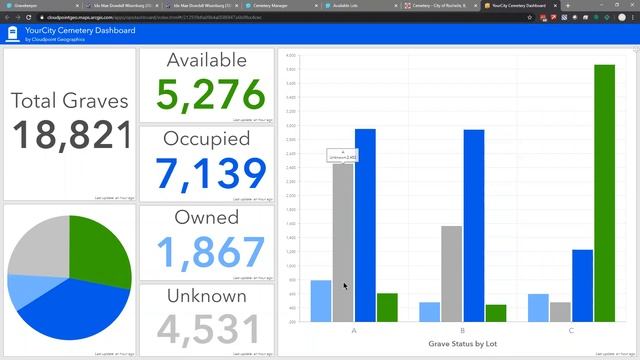640x360 pixels.
Task: Click the tombstone logo in dashboard header
Action: [12, 34]
